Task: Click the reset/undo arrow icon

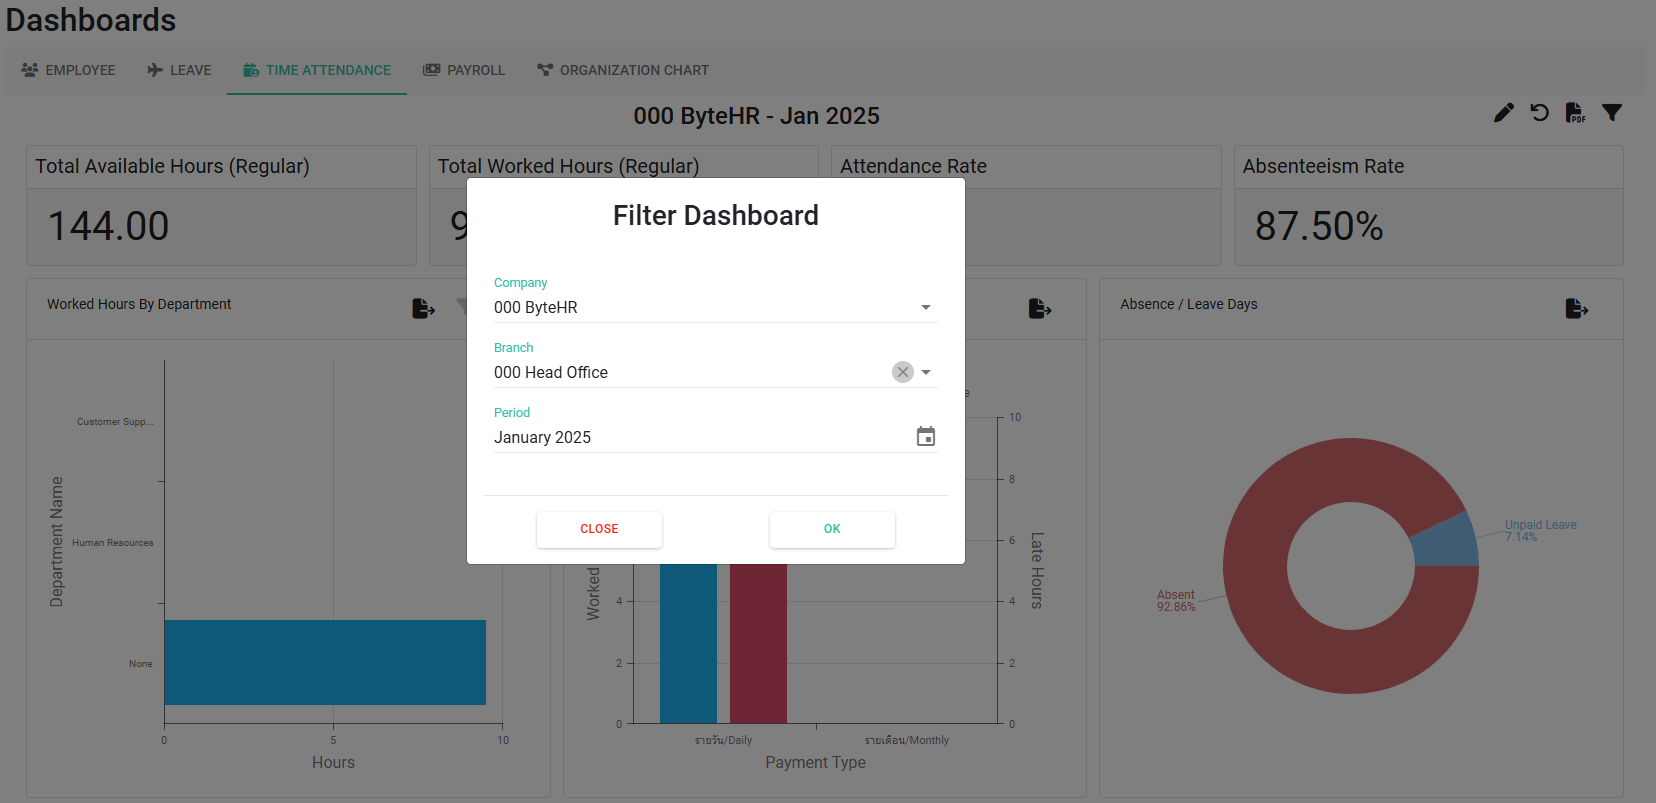Action: tap(1540, 113)
